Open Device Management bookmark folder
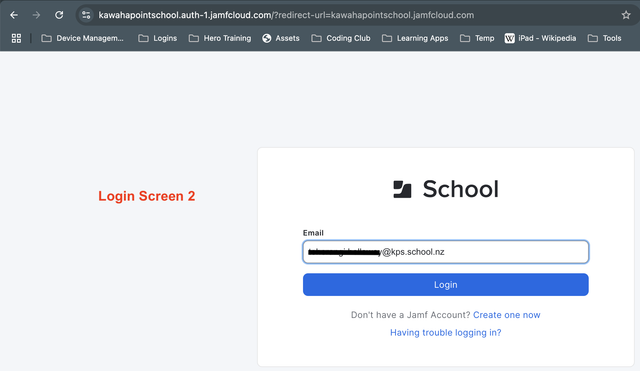 click(x=82, y=38)
